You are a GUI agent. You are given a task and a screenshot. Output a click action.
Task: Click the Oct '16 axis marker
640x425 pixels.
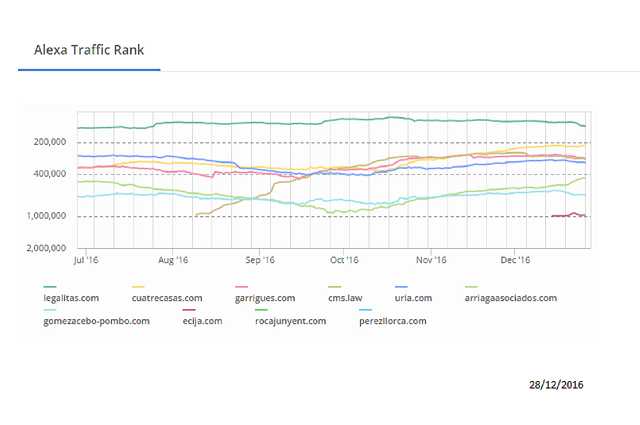click(x=344, y=260)
